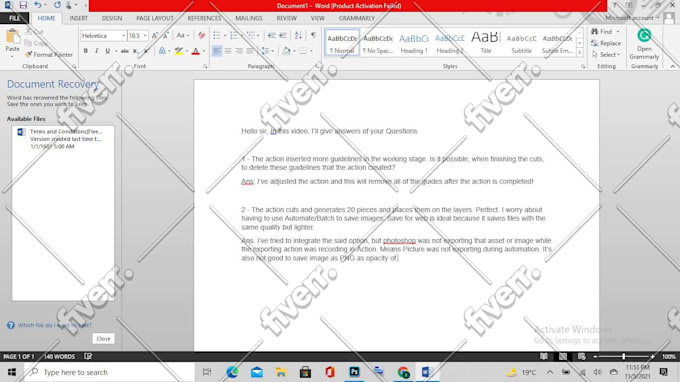Apply text highlight color
680x382 pixels.
pos(179,51)
